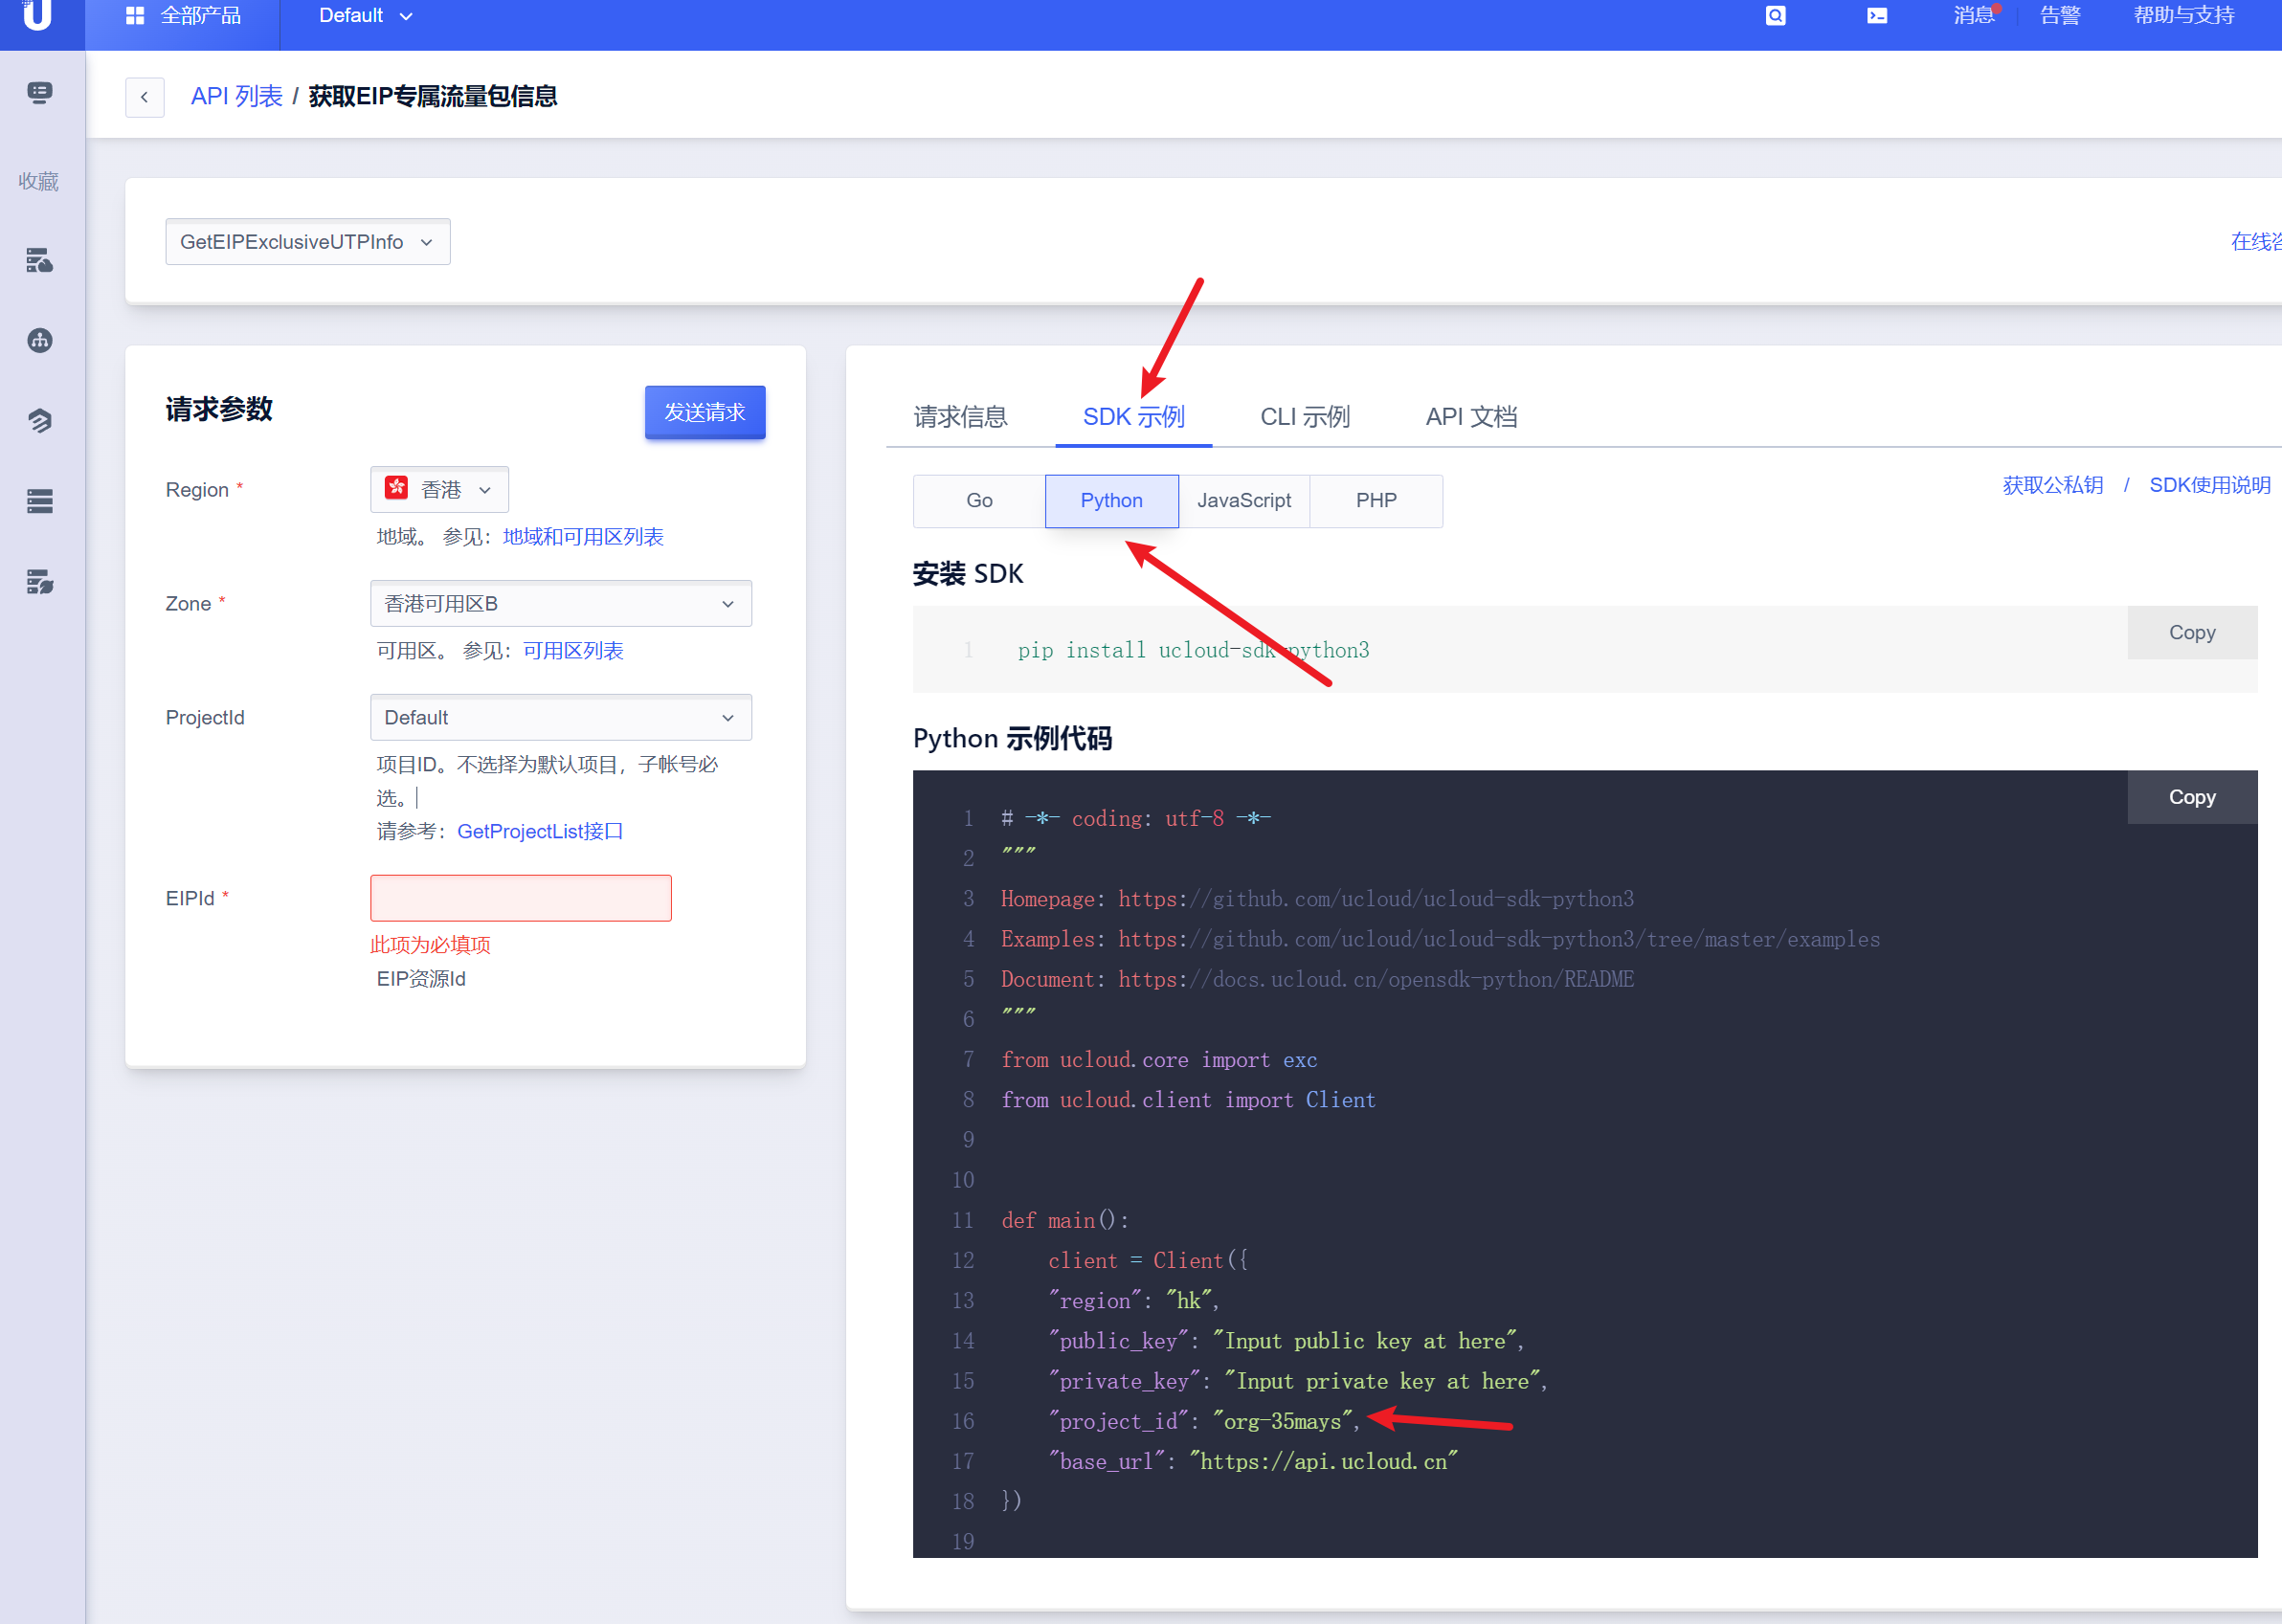
Task: Switch to the CLI 示例 tab
Action: (x=1305, y=417)
